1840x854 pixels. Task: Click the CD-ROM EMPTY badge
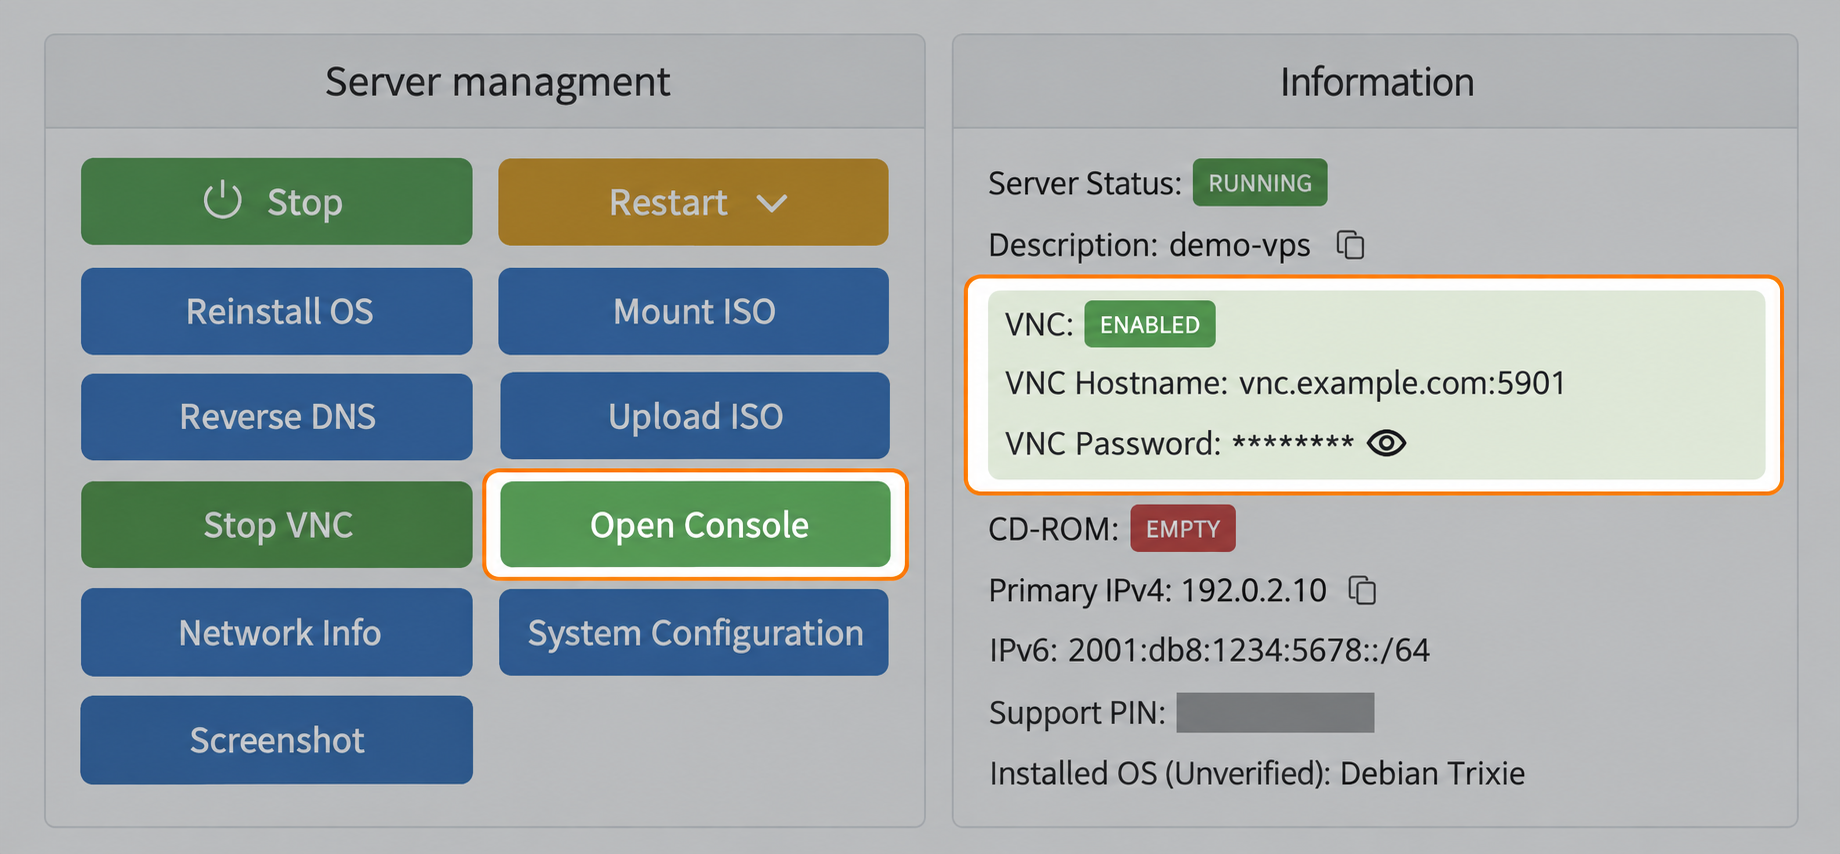(1183, 528)
